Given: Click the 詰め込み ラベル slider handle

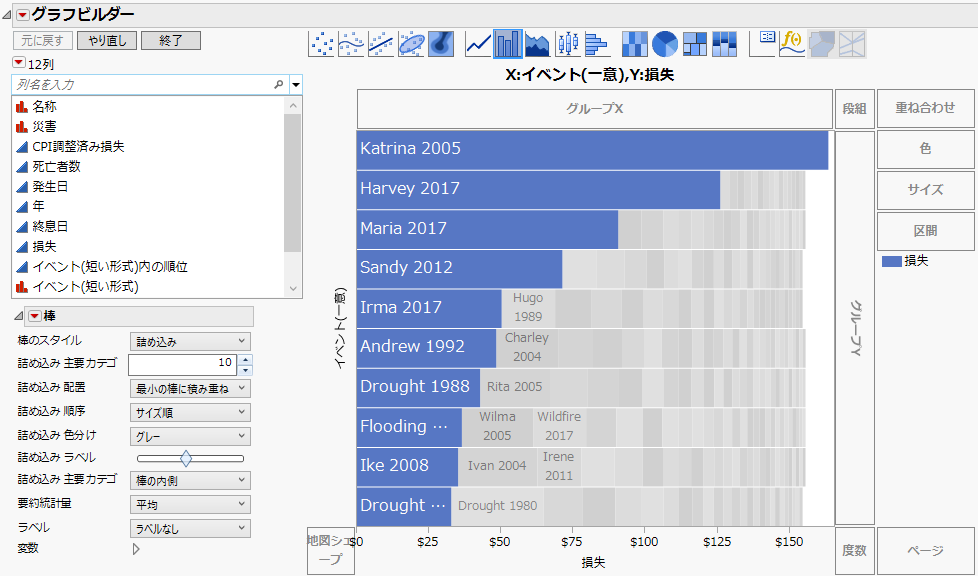Looking at the screenshot, I should [186, 458].
